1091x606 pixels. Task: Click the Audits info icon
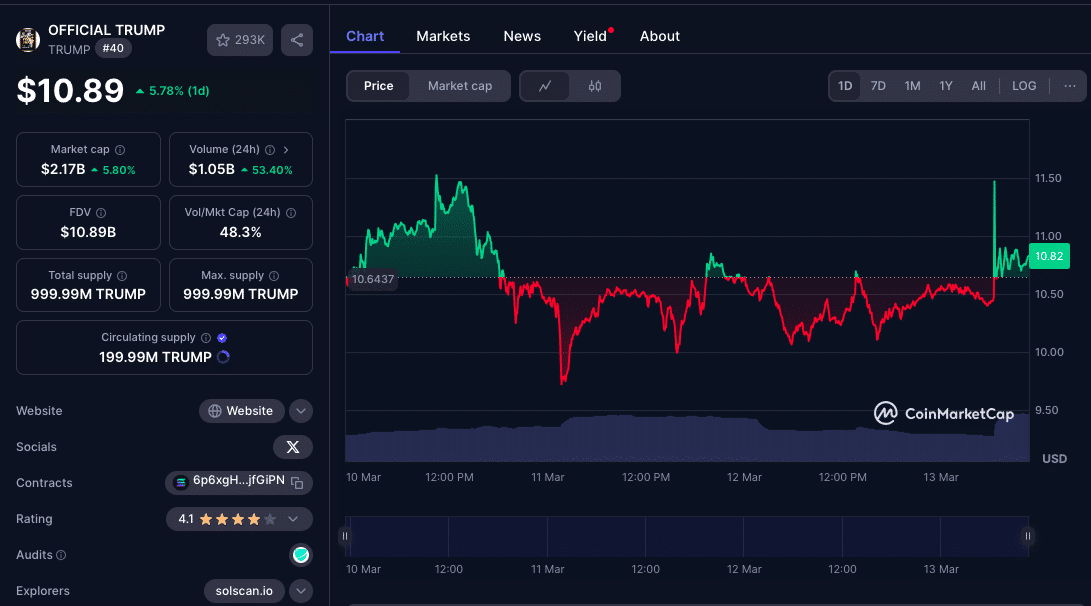coord(61,555)
